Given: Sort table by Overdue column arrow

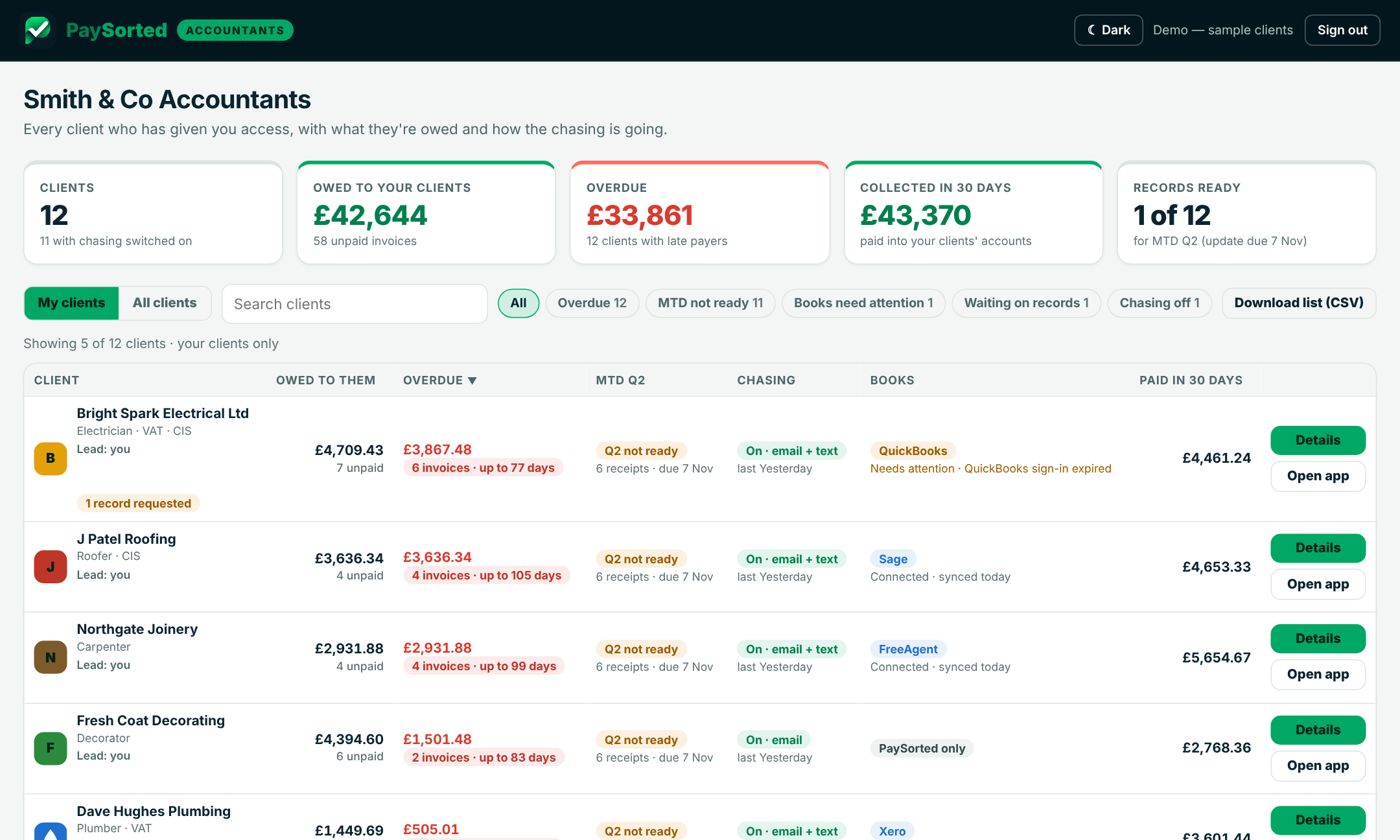Looking at the screenshot, I should click(472, 381).
